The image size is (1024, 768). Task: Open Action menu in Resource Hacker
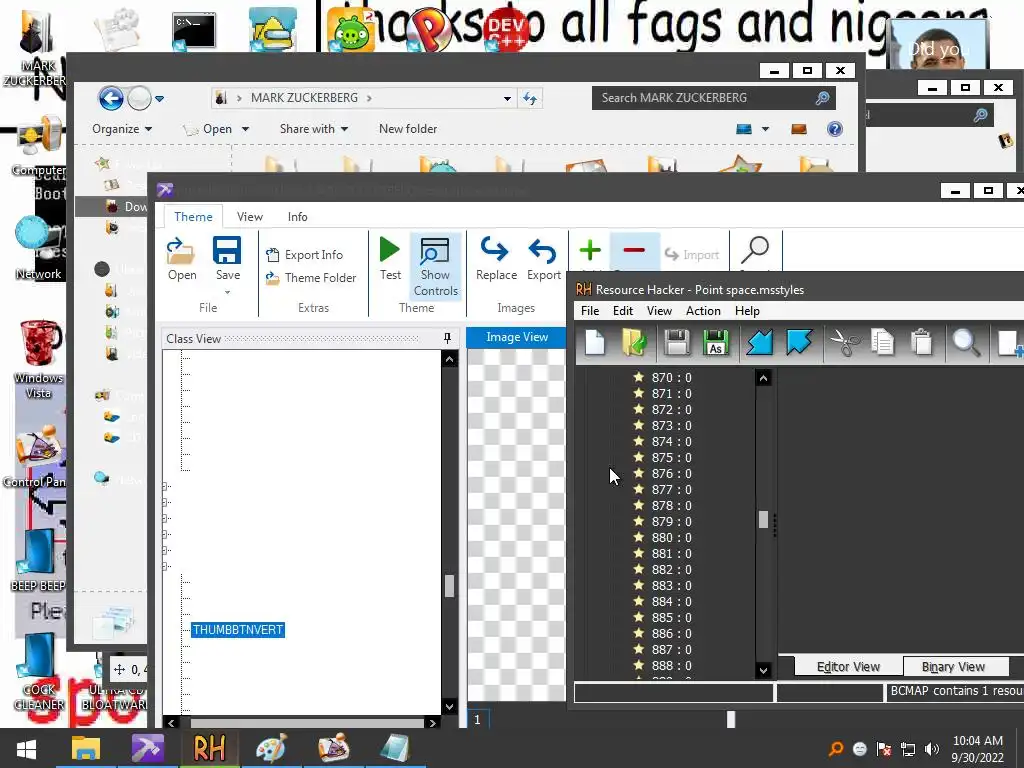point(703,311)
